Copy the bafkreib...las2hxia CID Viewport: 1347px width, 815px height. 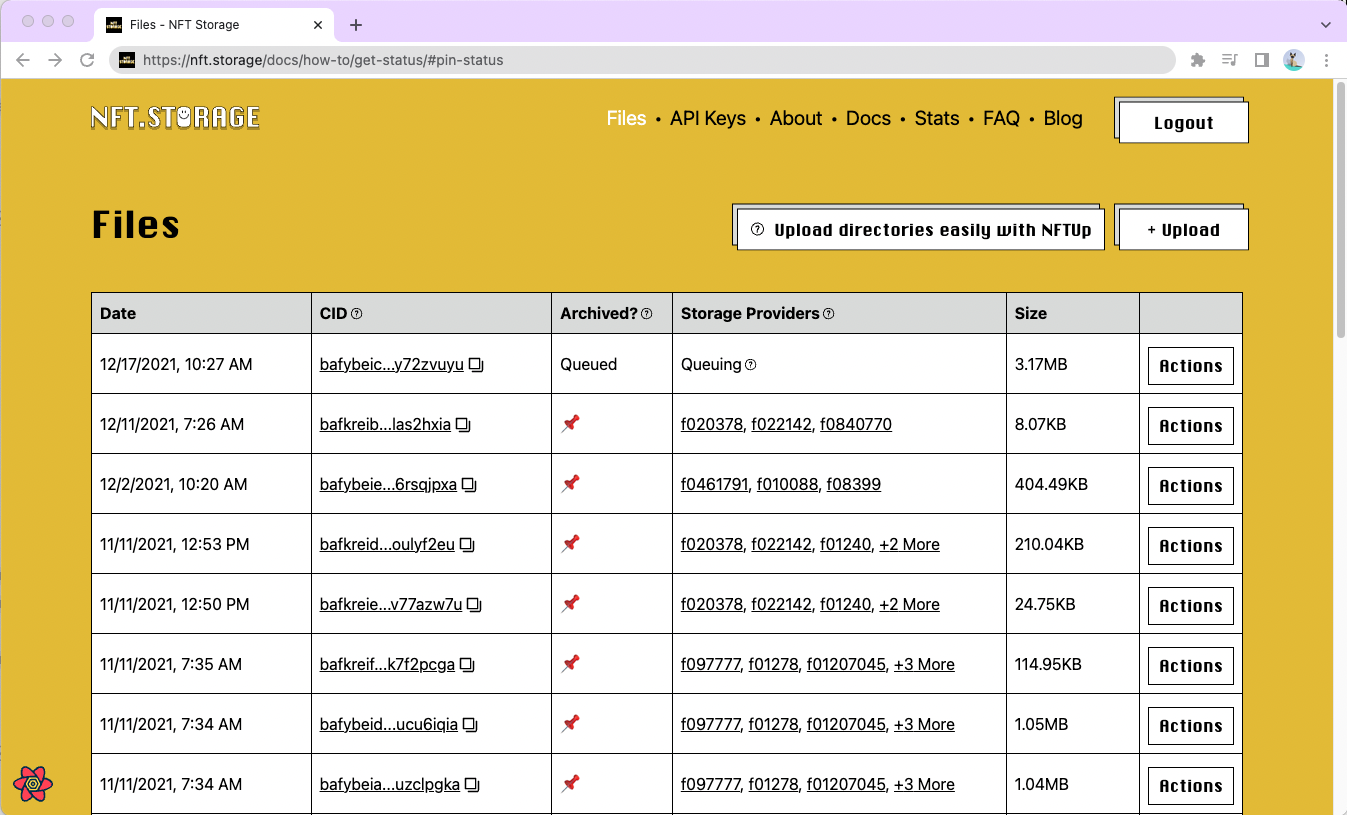click(462, 424)
